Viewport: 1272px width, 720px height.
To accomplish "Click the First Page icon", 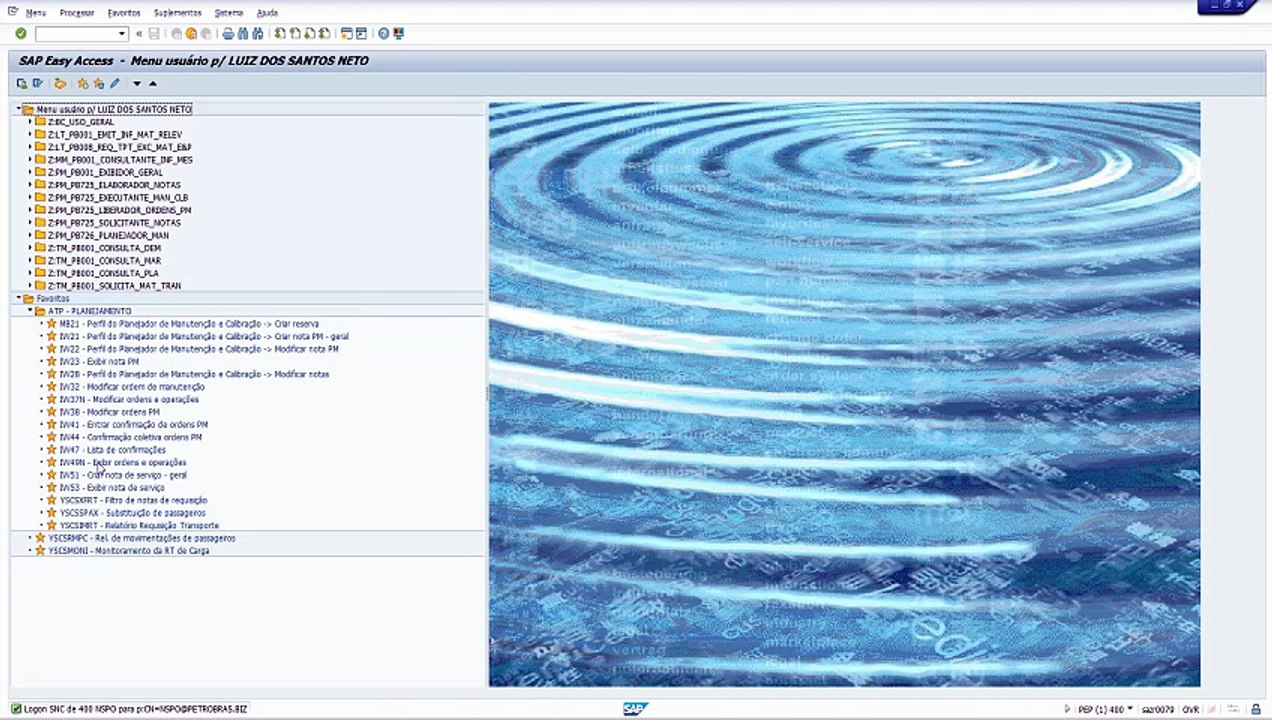I will pyautogui.click(x=281, y=34).
